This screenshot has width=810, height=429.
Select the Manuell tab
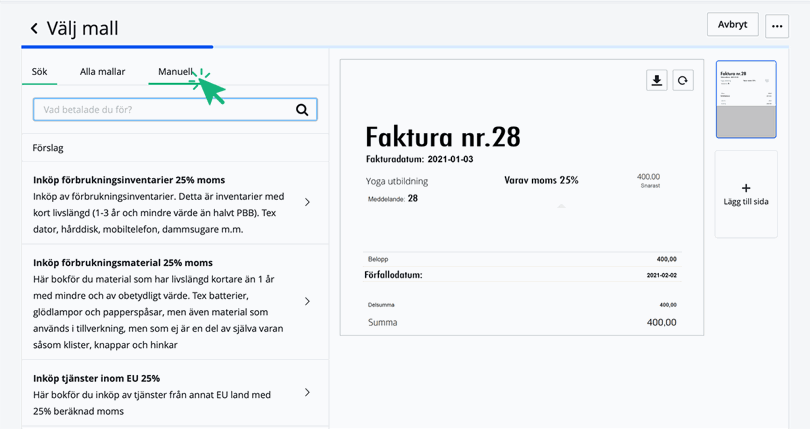[175, 72]
